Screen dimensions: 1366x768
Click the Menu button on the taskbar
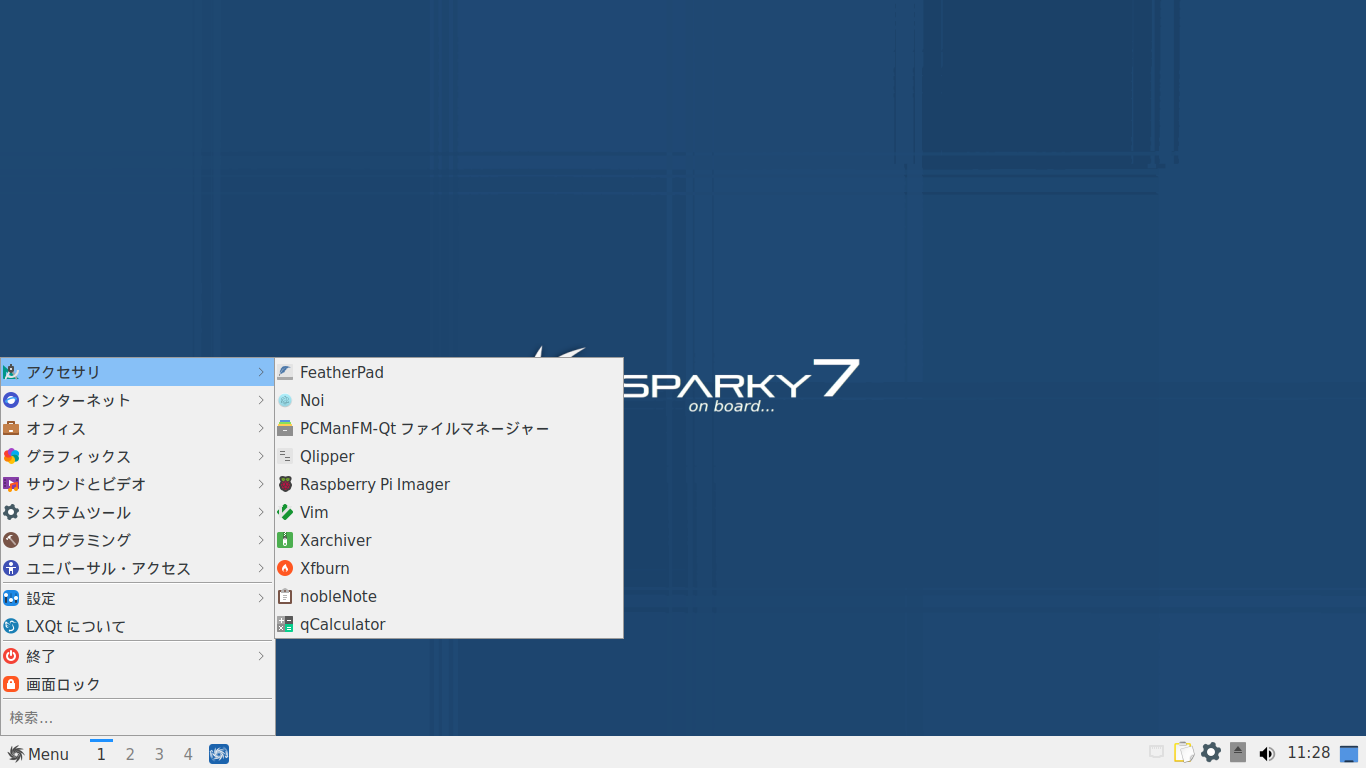point(38,754)
